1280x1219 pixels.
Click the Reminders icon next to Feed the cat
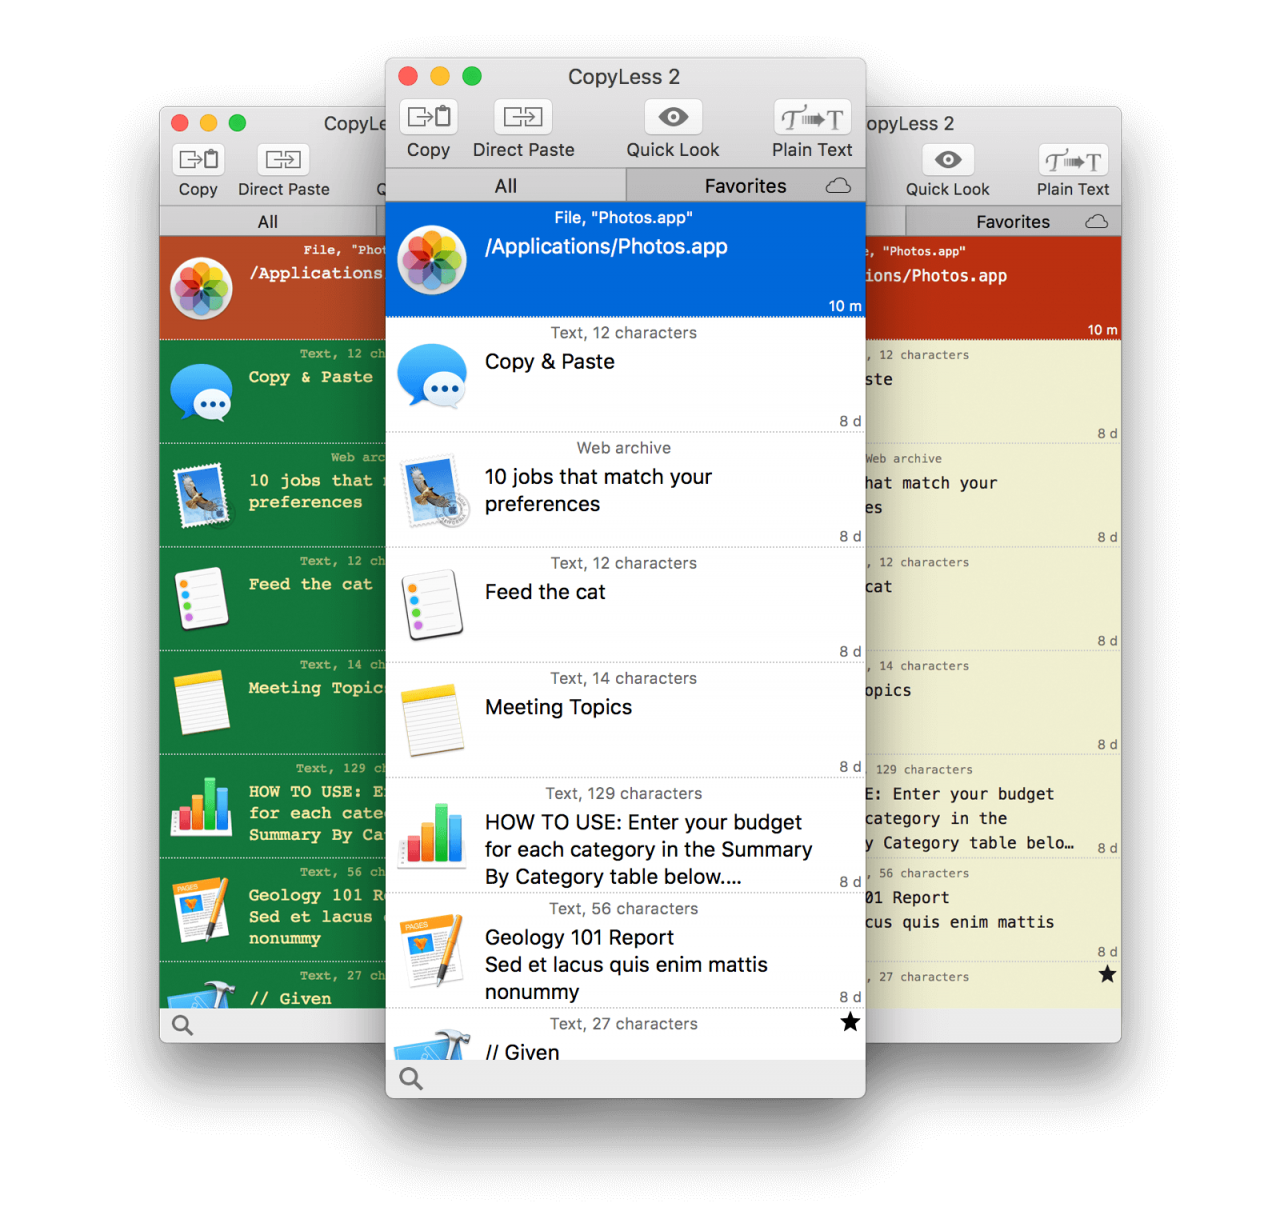pyautogui.click(x=432, y=605)
